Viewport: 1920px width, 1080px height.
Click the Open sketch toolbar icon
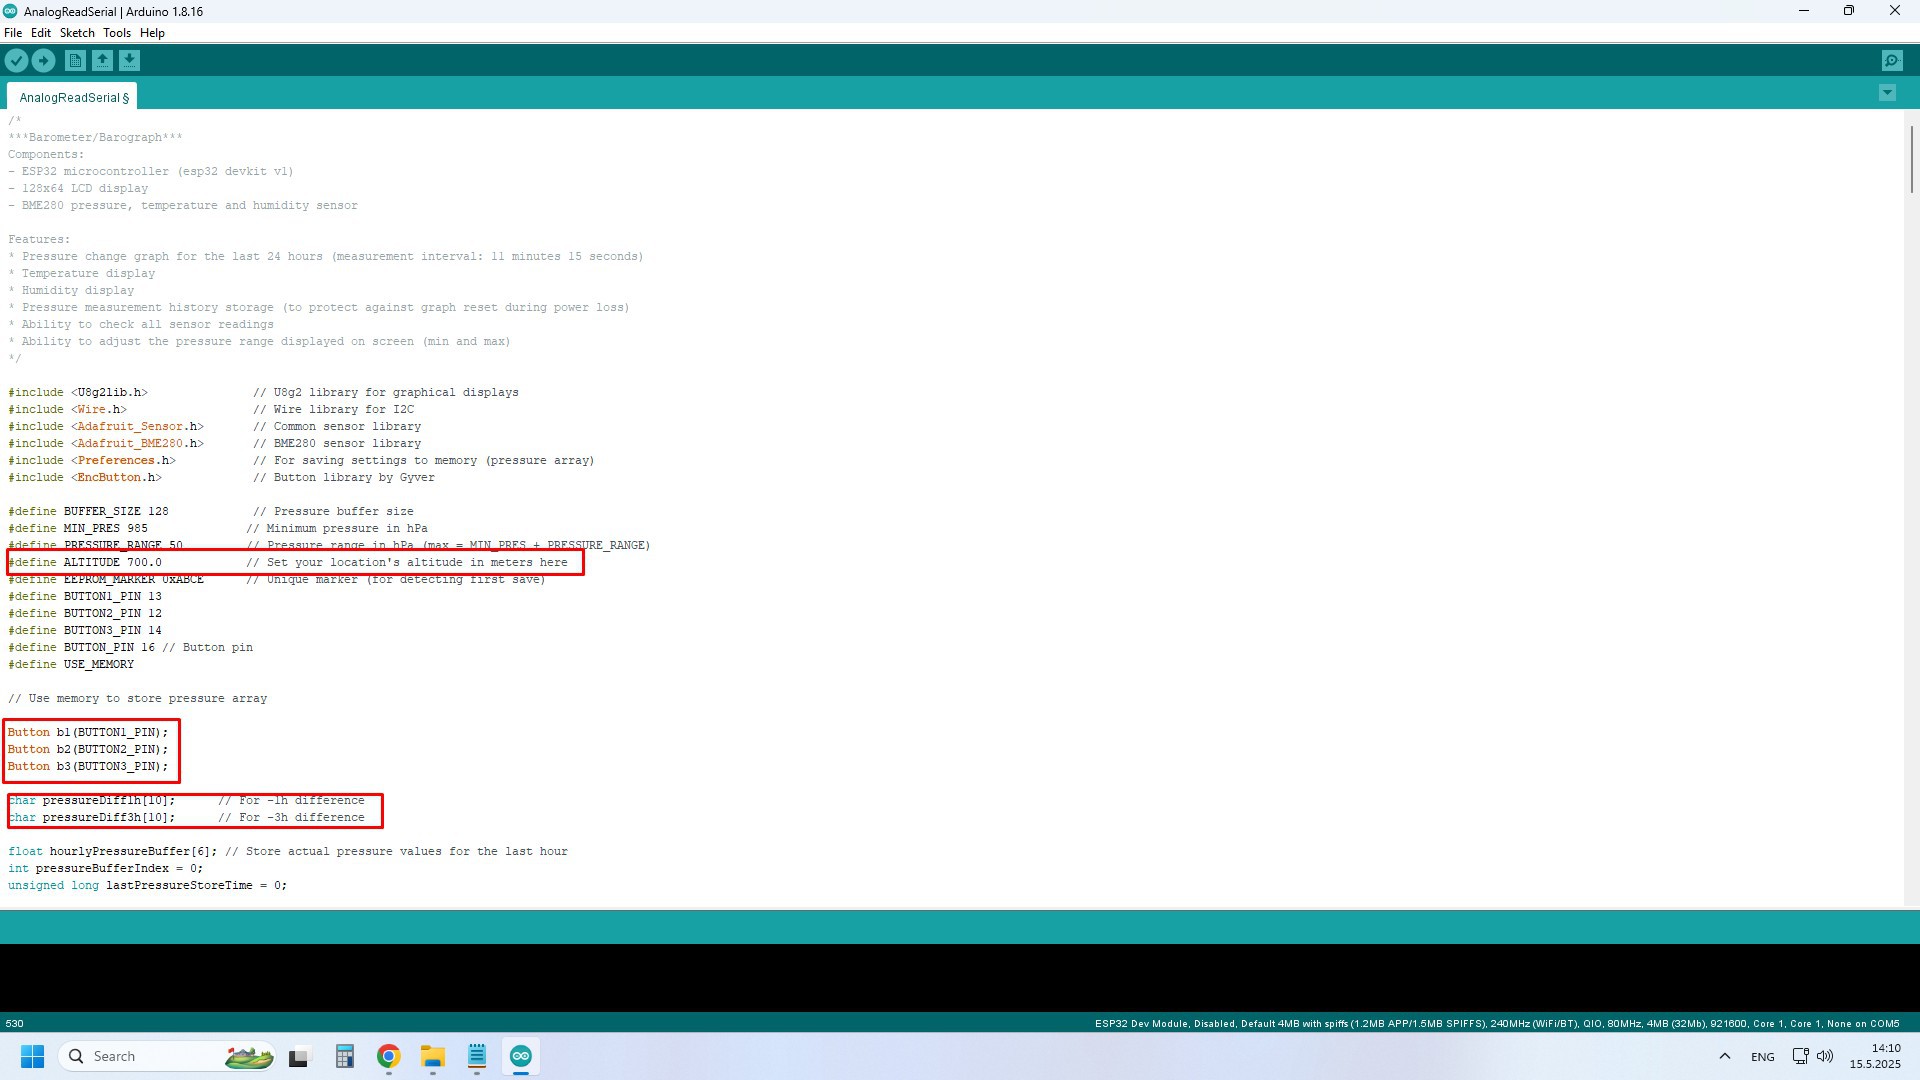102,61
